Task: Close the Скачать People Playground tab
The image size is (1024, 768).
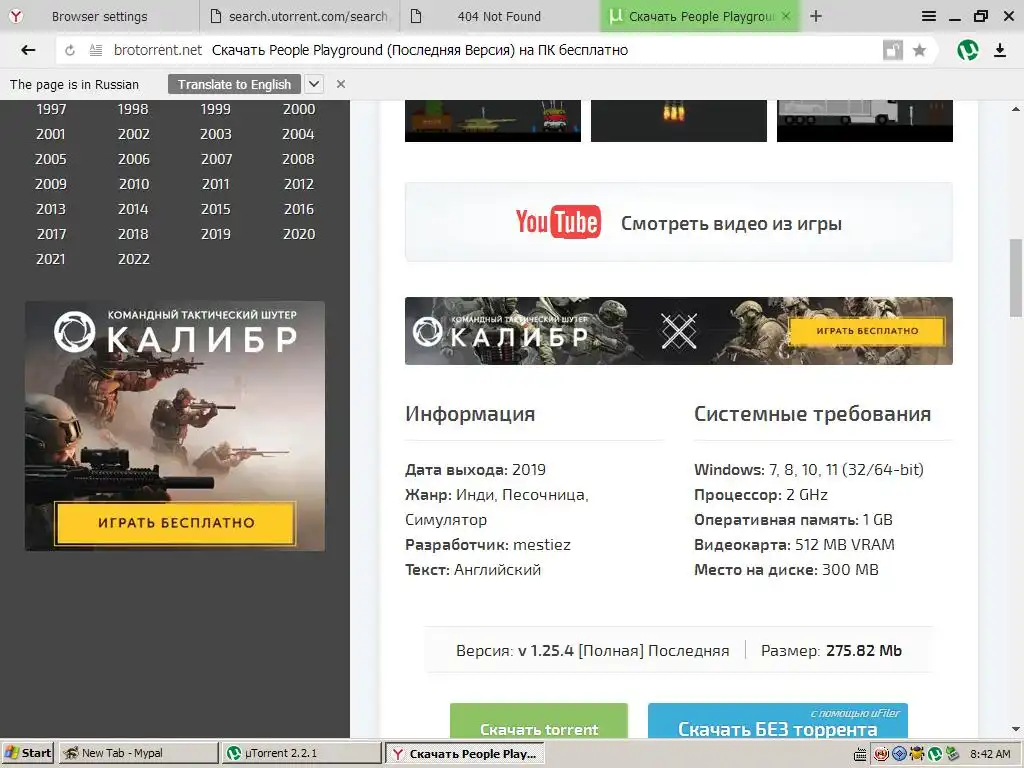Action: pyautogui.click(x=786, y=16)
